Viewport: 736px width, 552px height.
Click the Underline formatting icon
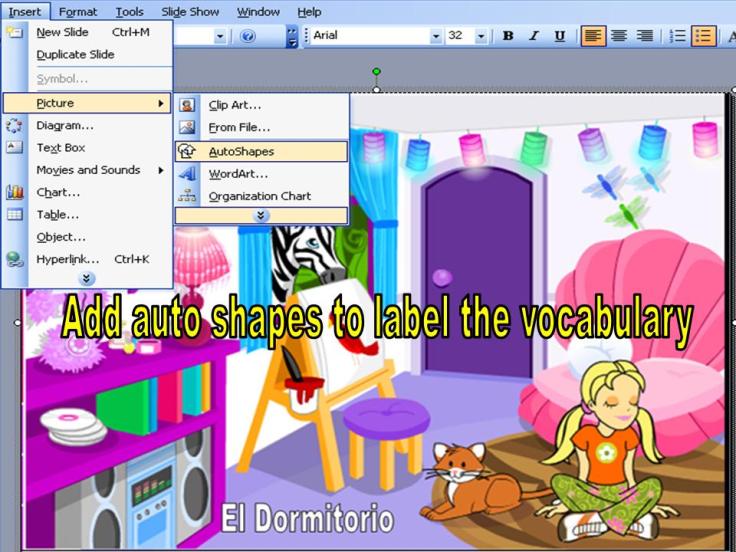[x=560, y=36]
